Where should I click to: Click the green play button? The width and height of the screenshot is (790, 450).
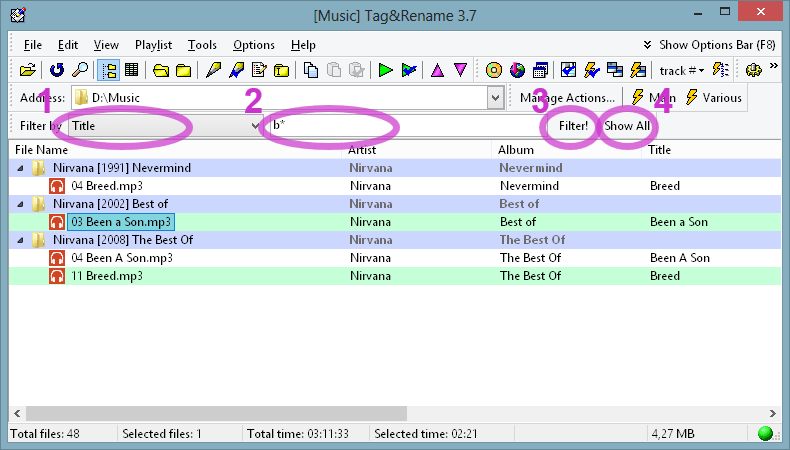pyautogui.click(x=385, y=70)
